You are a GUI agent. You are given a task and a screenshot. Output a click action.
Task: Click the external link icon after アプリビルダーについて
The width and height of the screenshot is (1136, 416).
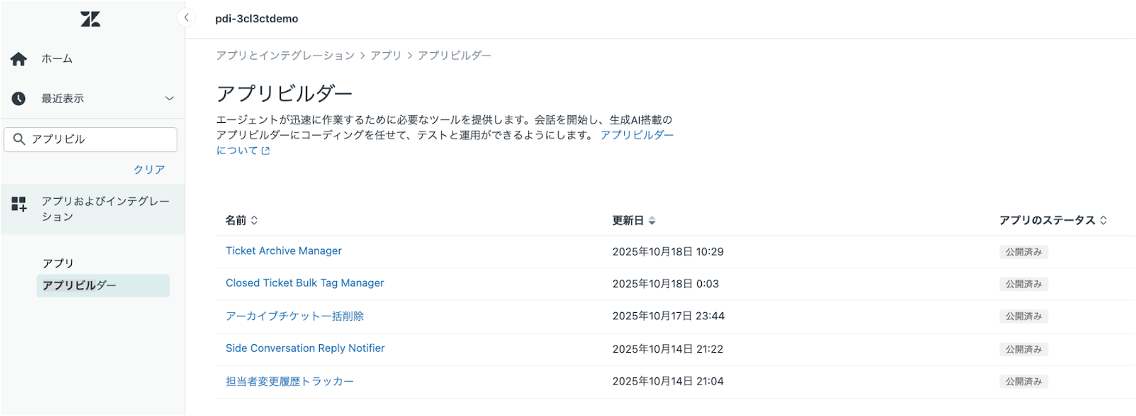265,152
